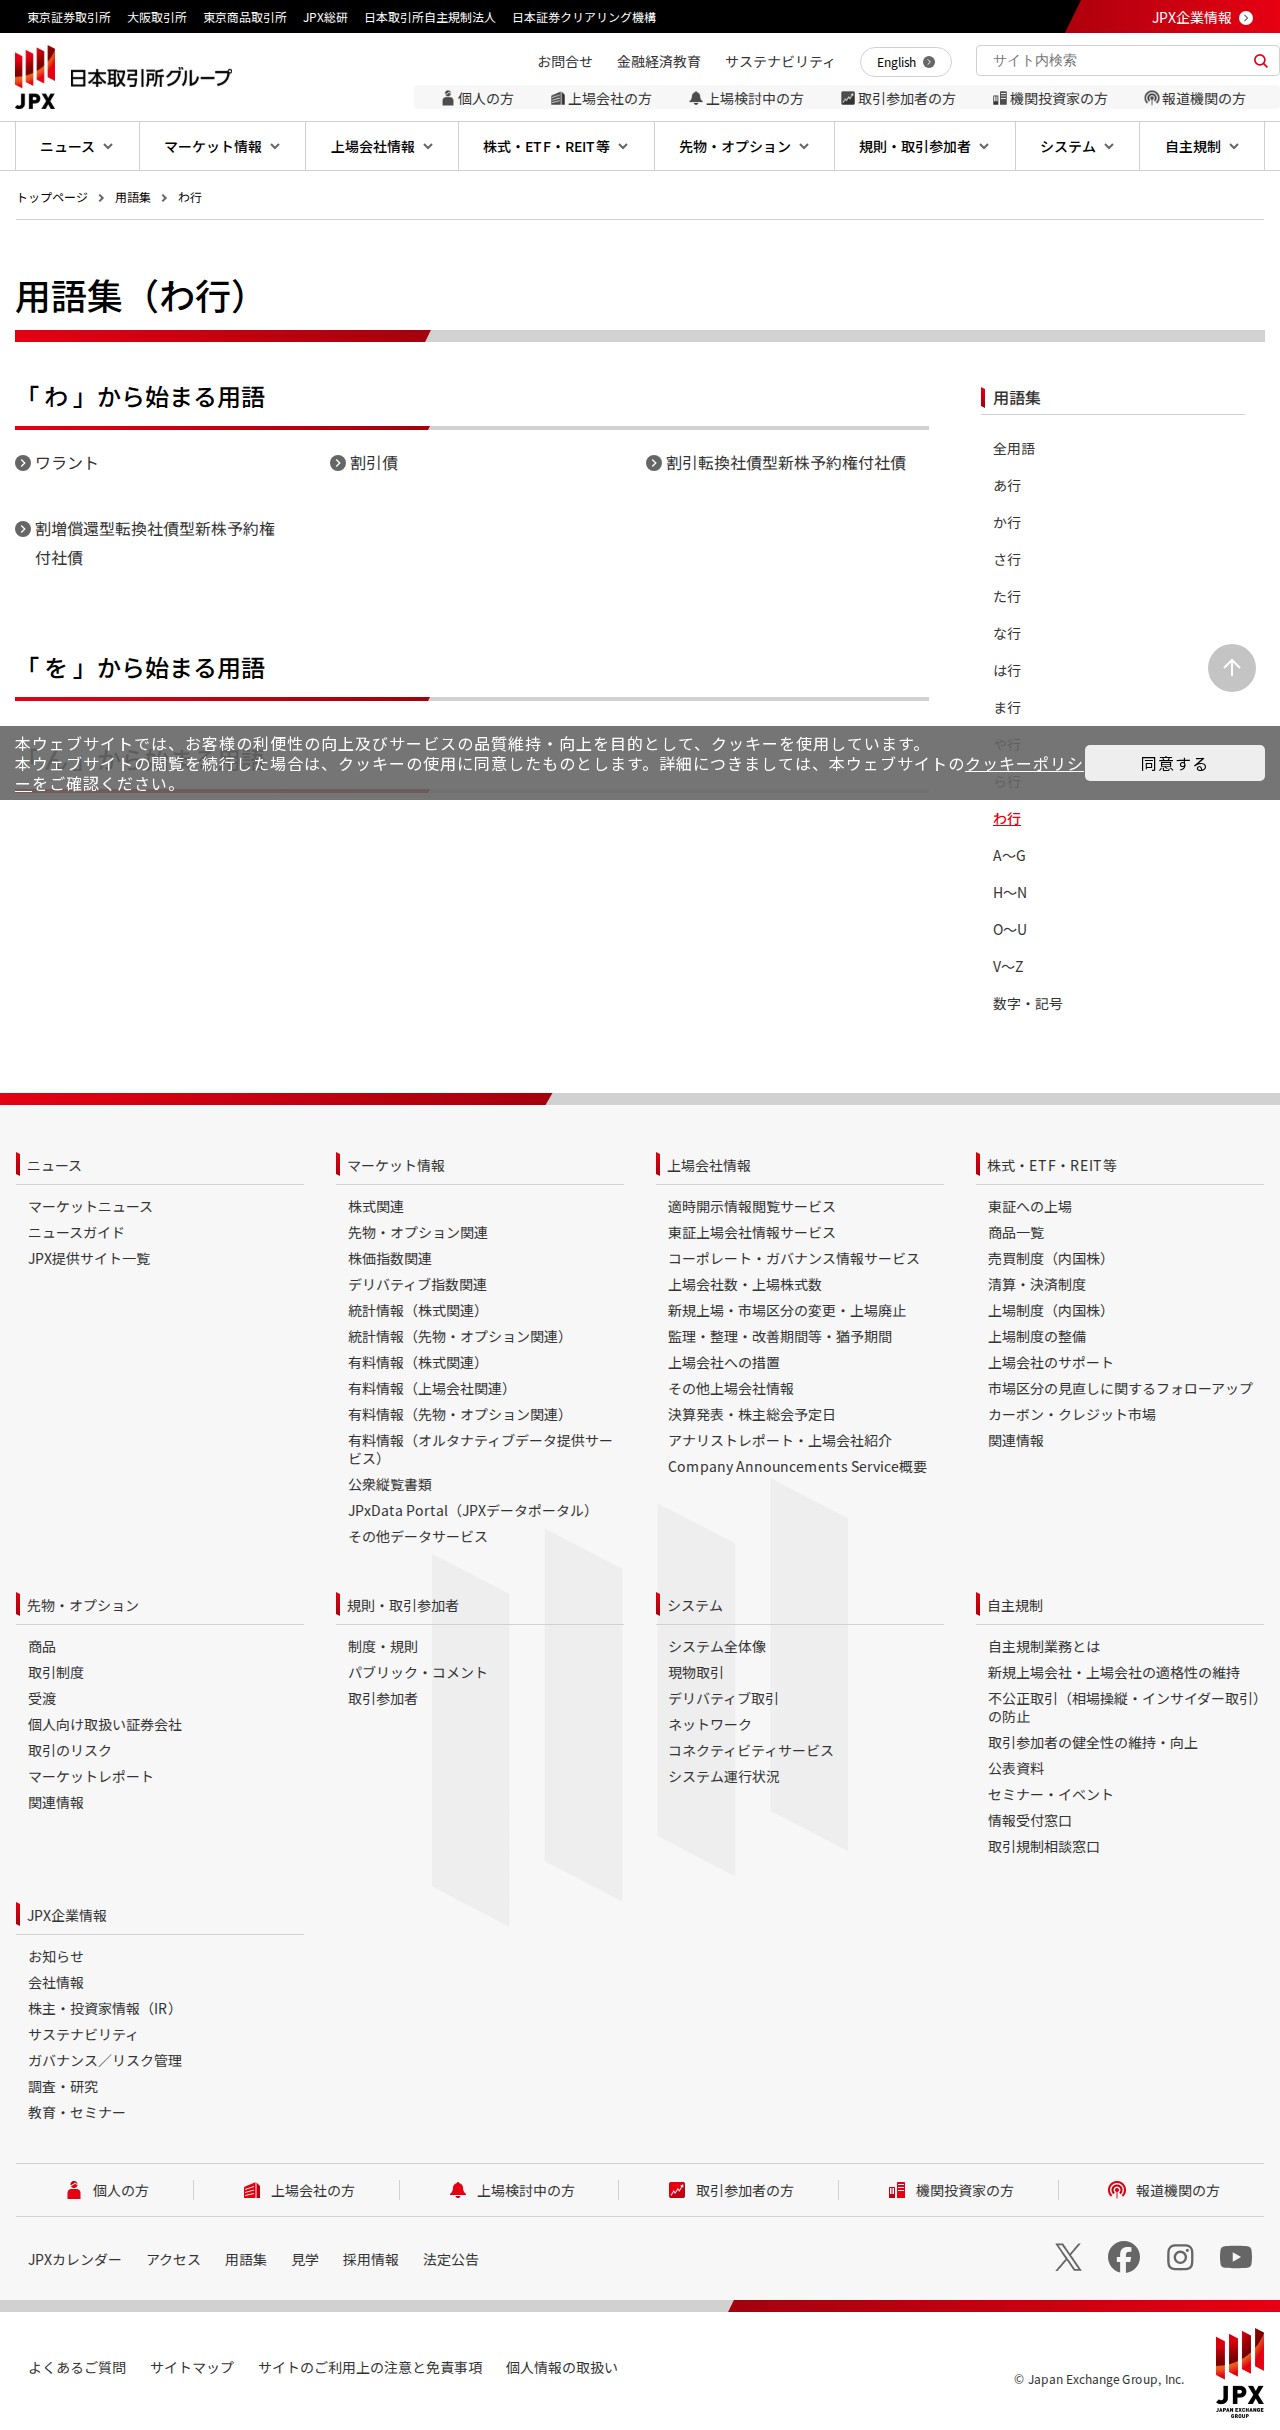
Task: Open the クッキーポリシー link
Action: click(x=1023, y=764)
